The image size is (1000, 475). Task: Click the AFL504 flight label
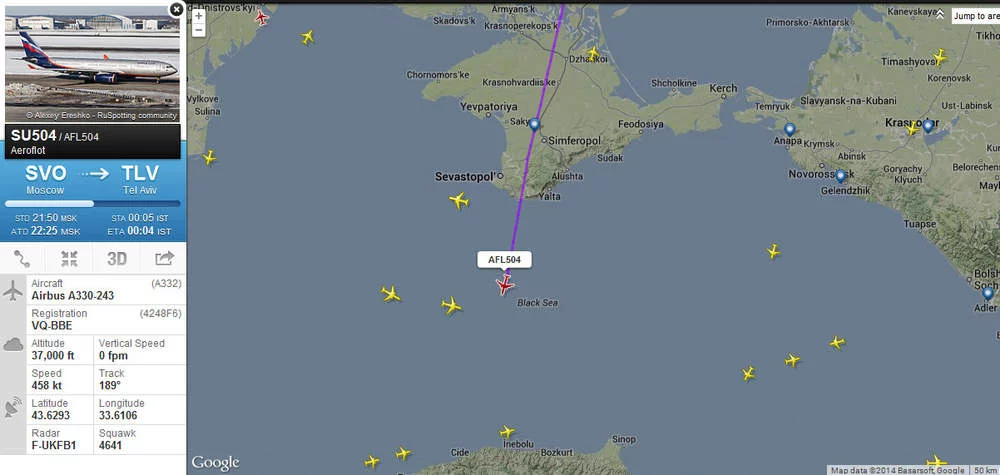(x=504, y=259)
